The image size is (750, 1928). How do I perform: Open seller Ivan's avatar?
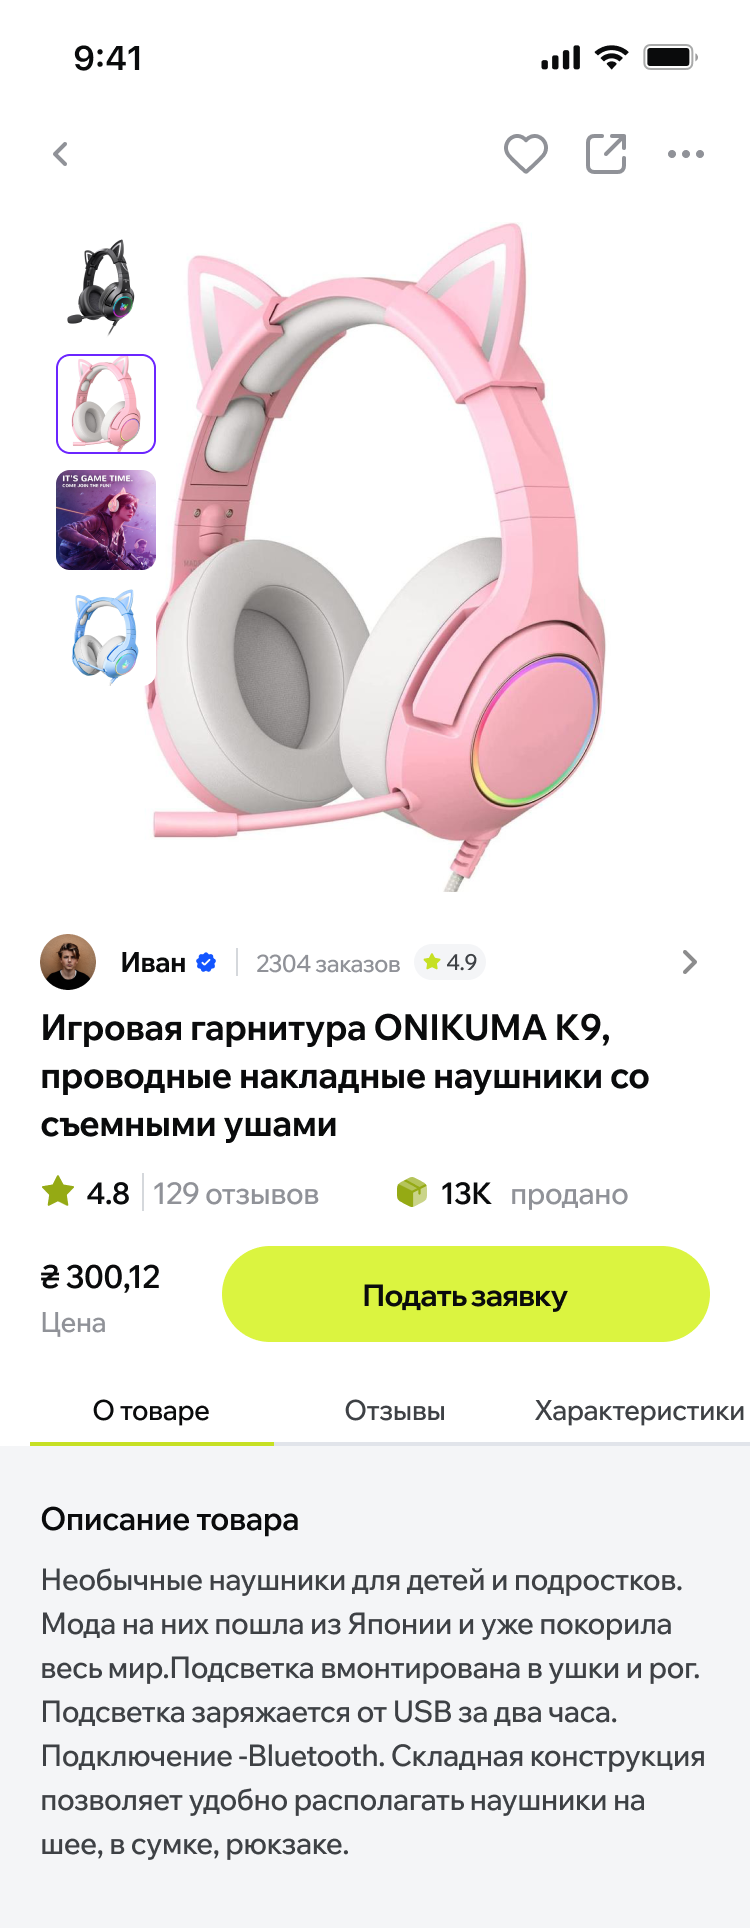(68, 962)
